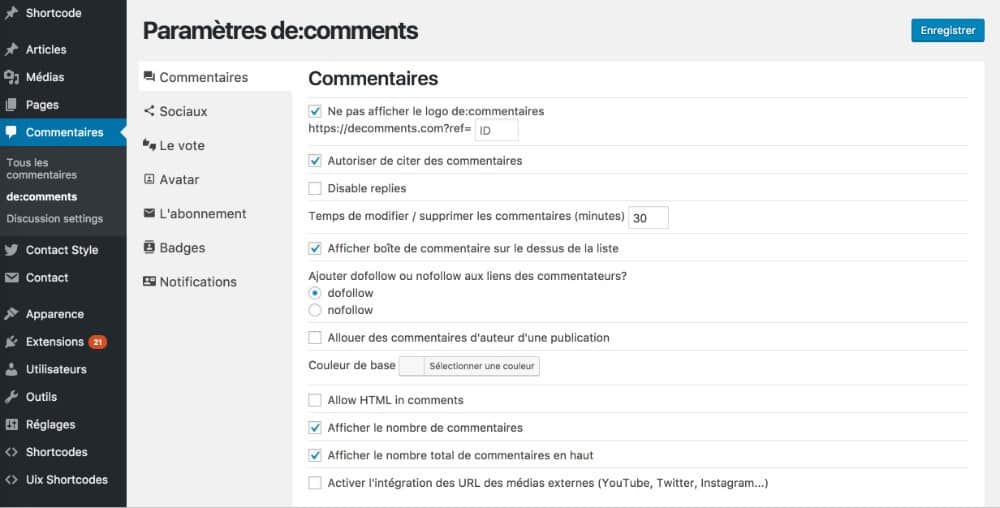Click the Uix Shortcodes brackets icon
The image size is (1000, 508).
(11, 479)
